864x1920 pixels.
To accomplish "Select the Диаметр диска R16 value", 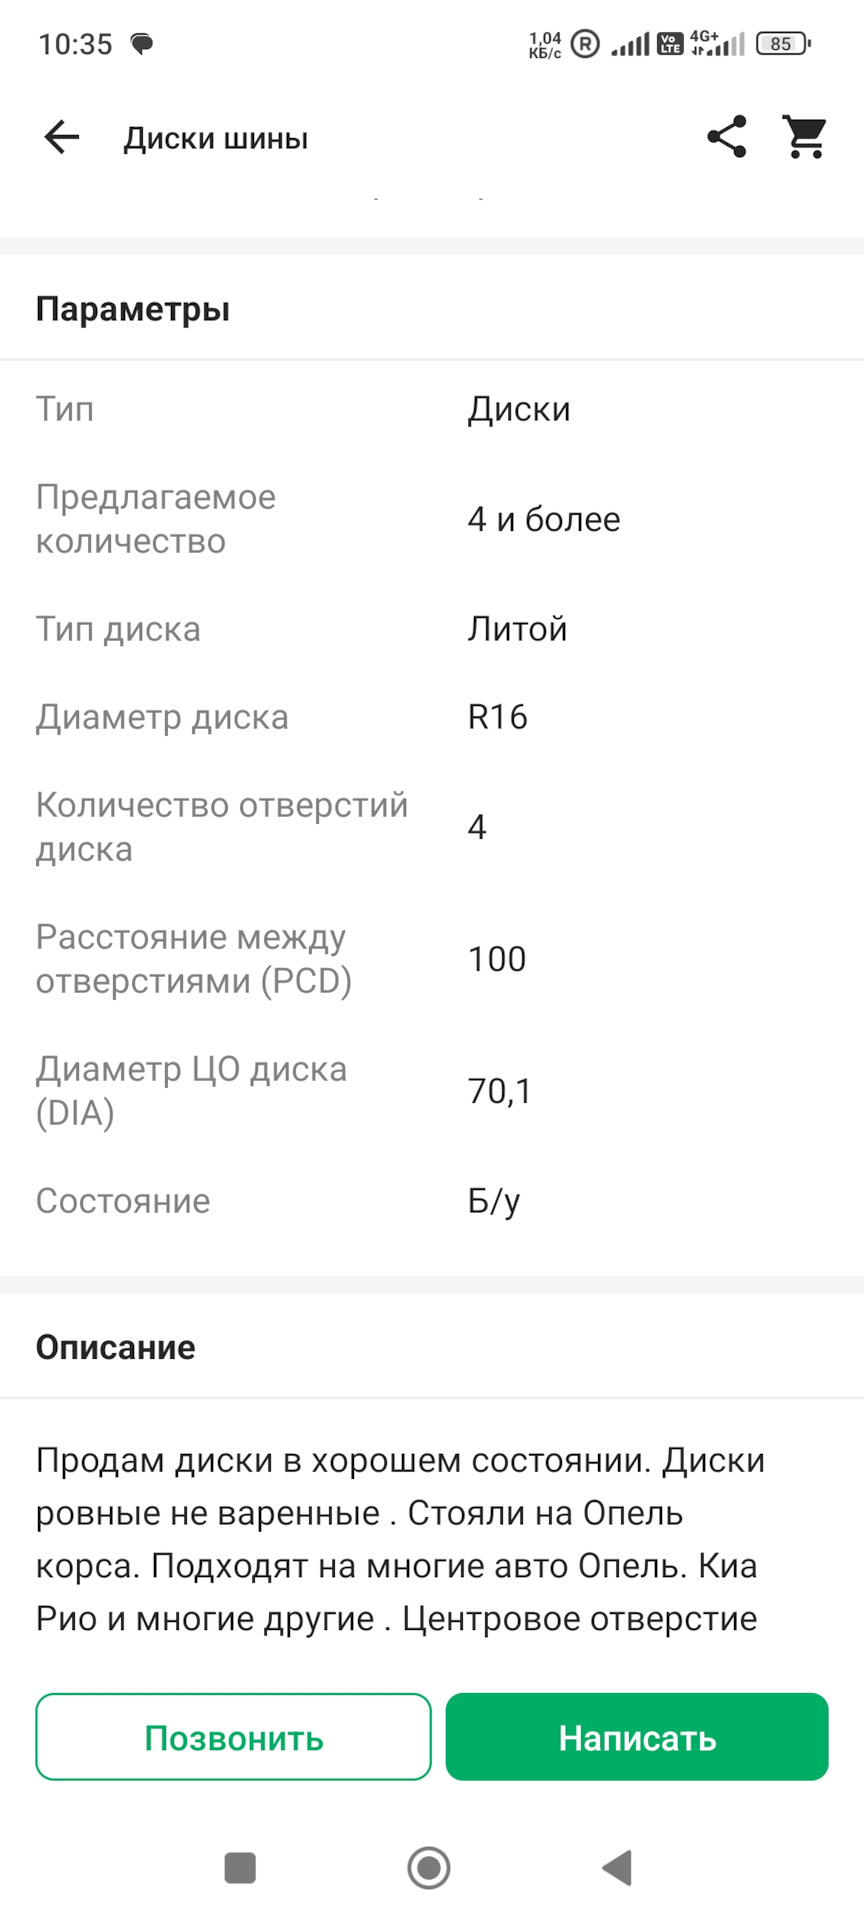I will coord(498,717).
